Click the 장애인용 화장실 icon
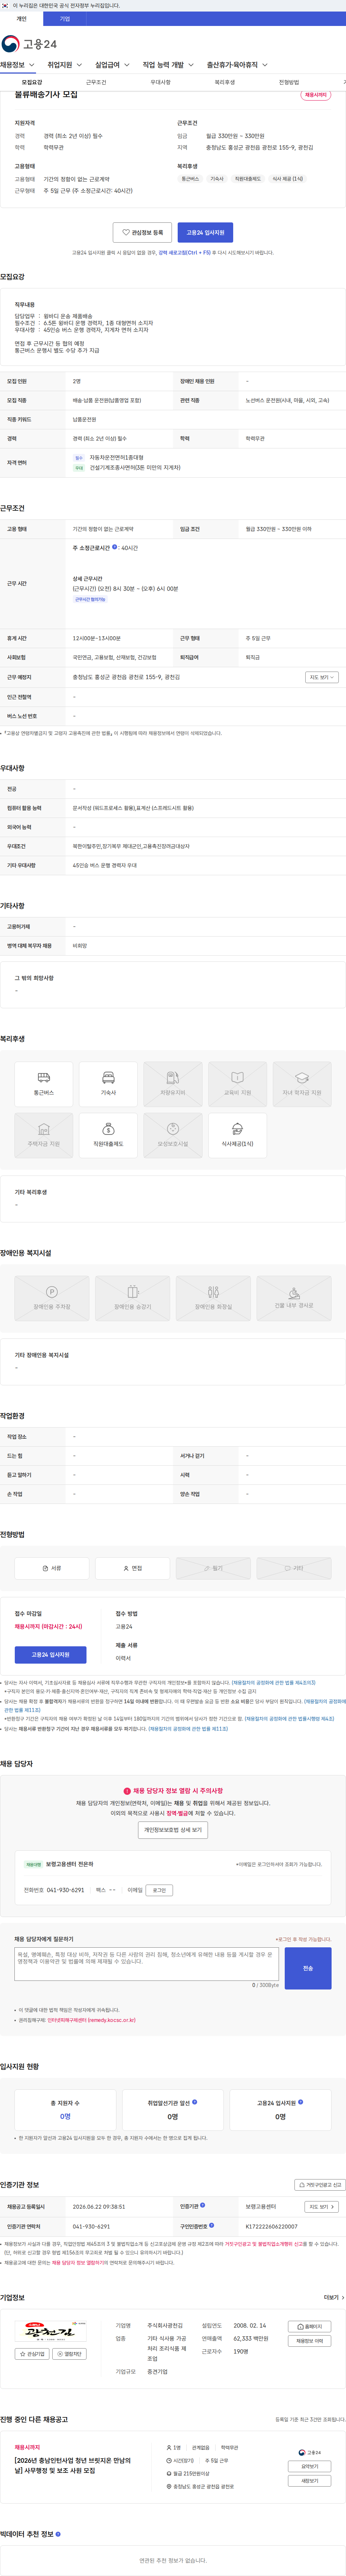 (213, 1298)
